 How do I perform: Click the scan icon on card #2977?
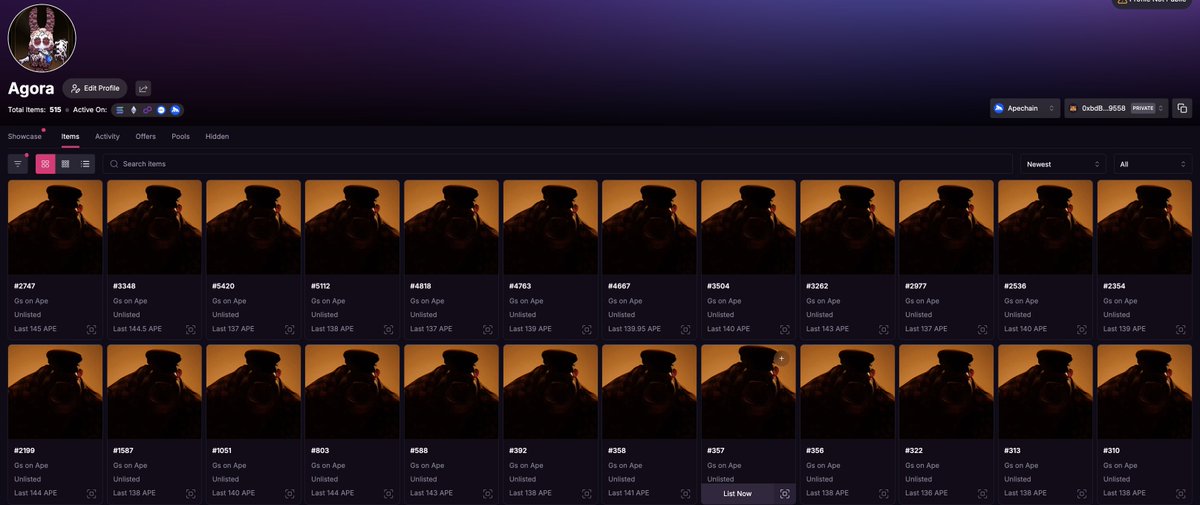tap(982, 329)
